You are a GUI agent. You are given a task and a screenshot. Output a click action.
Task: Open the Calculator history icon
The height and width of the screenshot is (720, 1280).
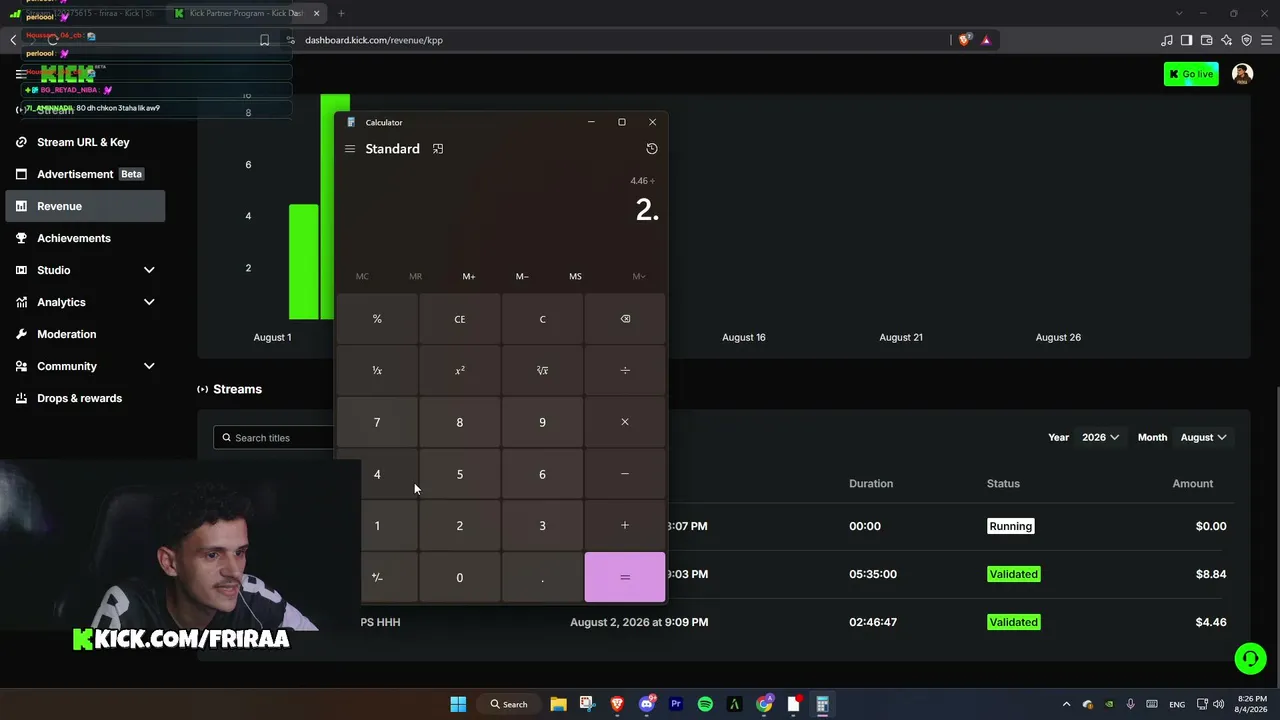[x=652, y=149]
